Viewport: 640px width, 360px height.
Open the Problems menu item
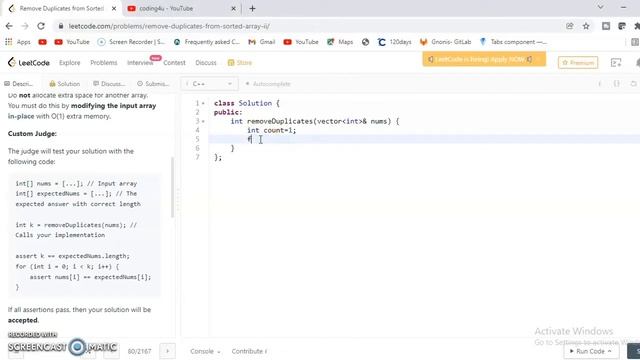point(104,62)
